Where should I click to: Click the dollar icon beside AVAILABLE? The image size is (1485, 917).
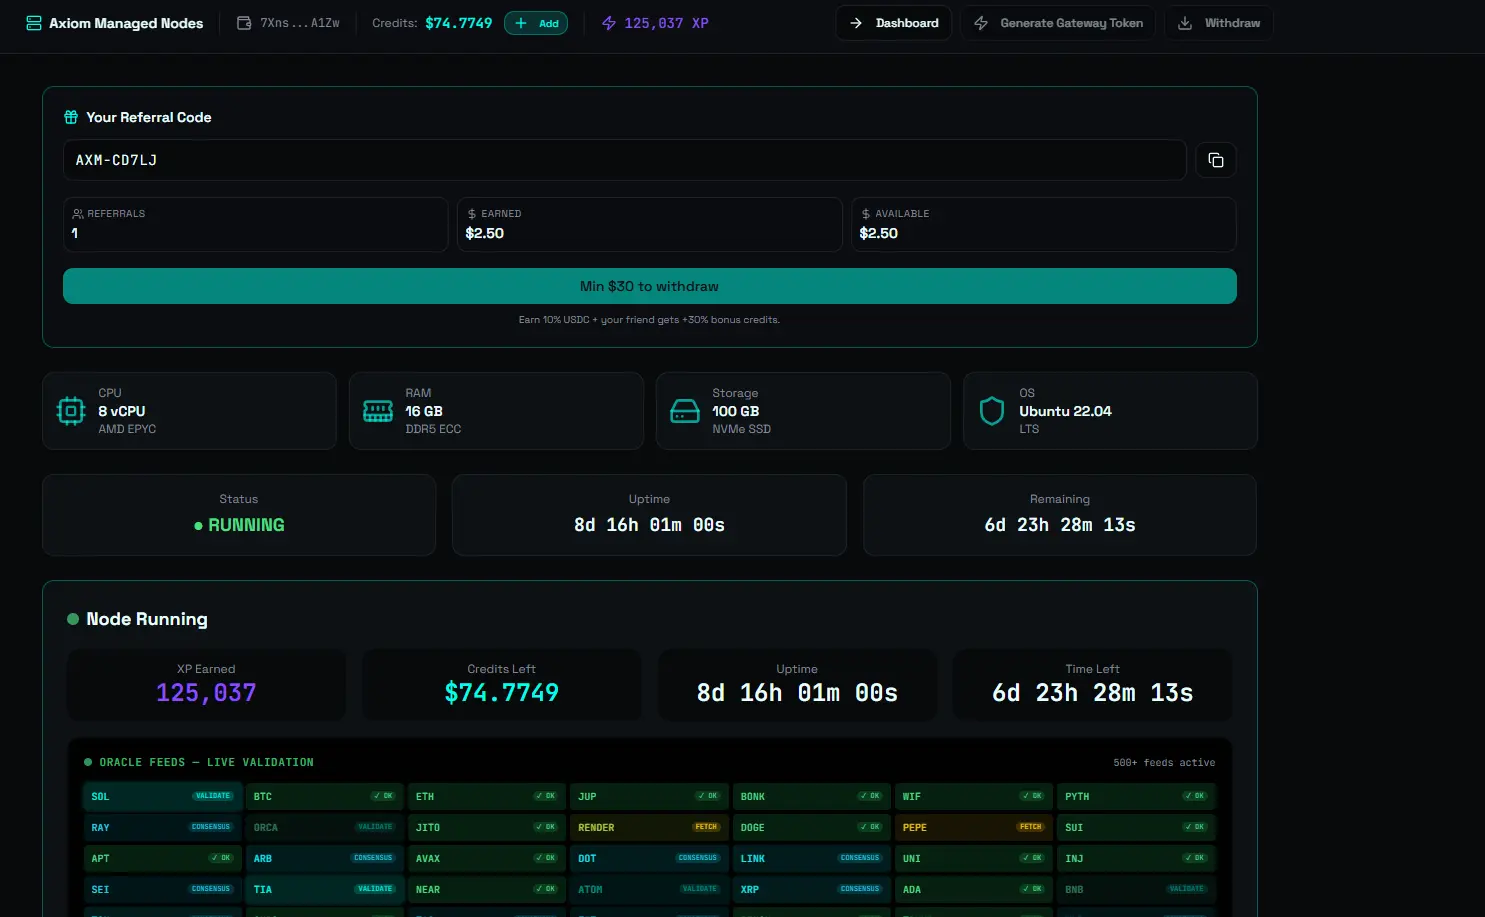(x=866, y=214)
